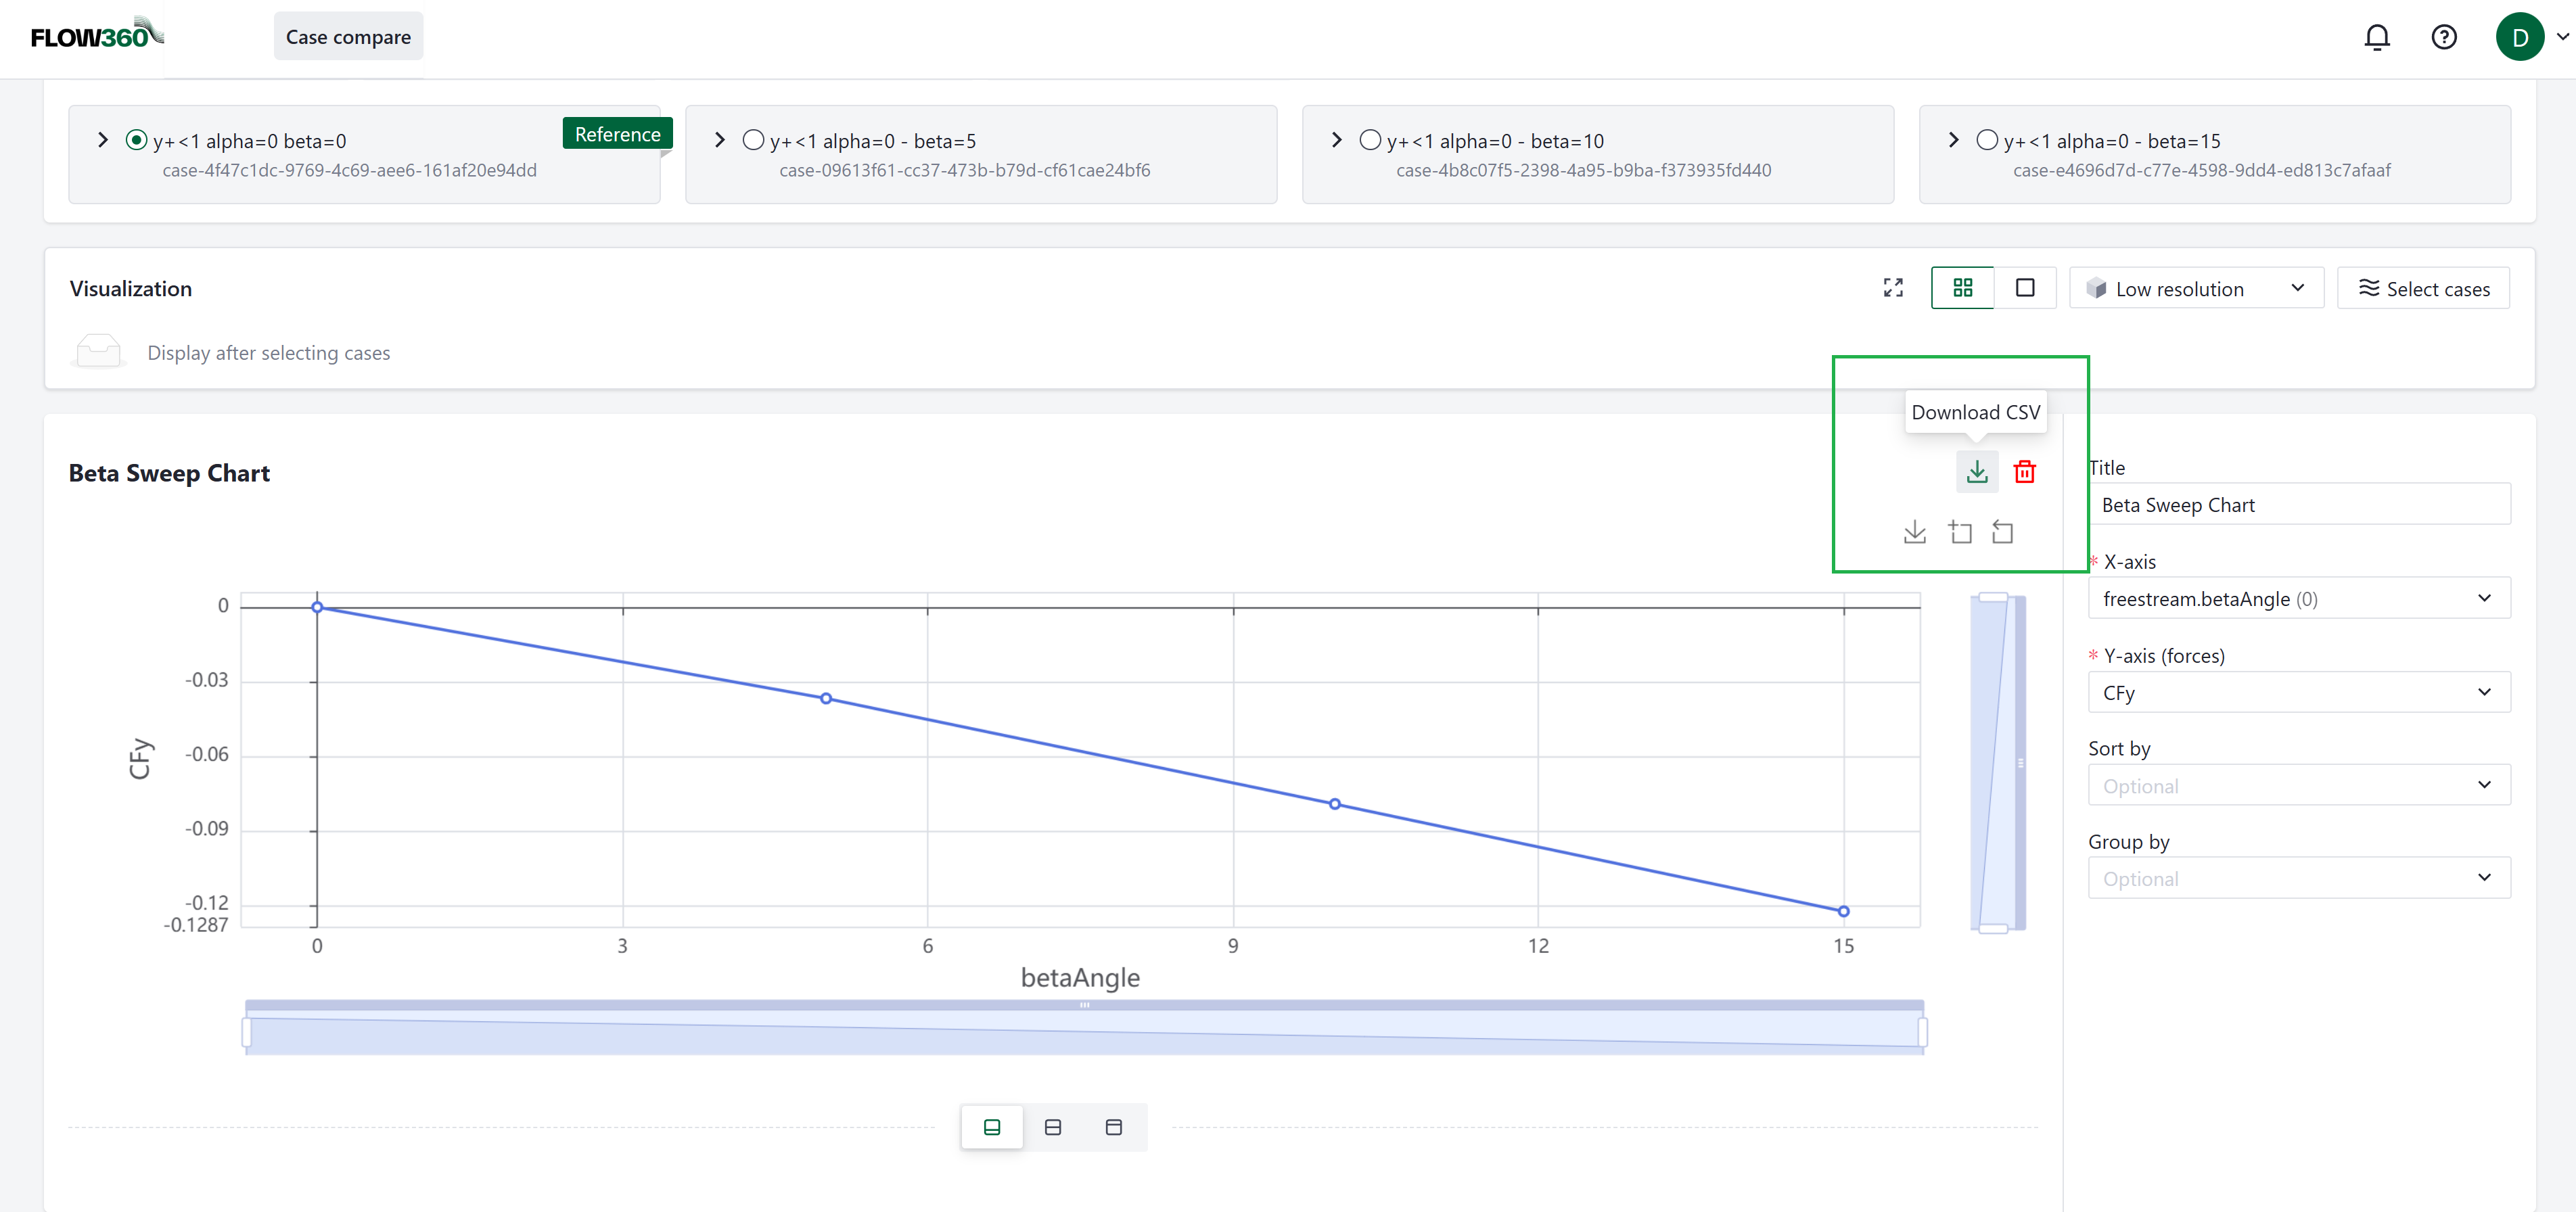Click case ID case-4b8c07f5-2398-4a95-b9ba-f373935fd440
The width and height of the screenshot is (2576, 1212).
tap(1583, 170)
